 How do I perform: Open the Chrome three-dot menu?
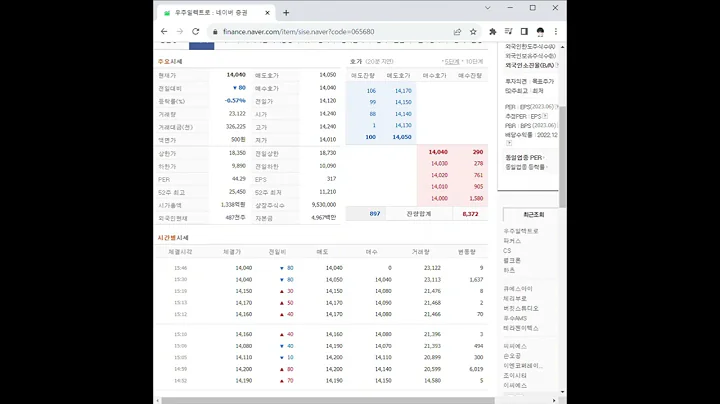tap(556, 32)
